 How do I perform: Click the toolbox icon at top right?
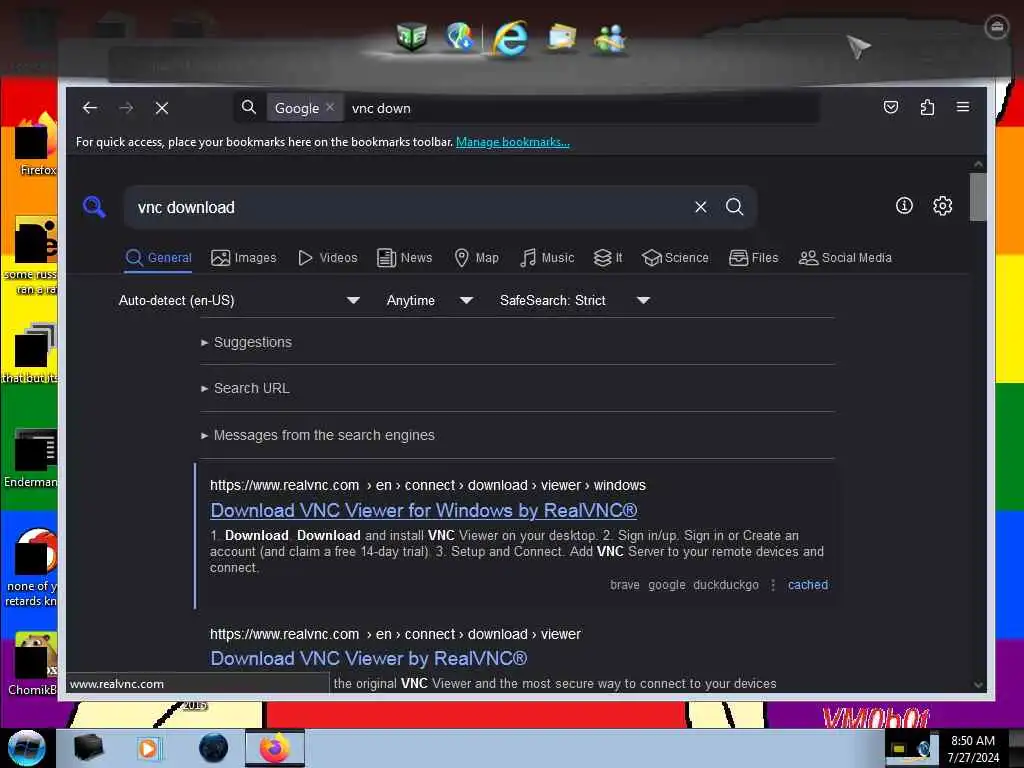pos(996,27)
